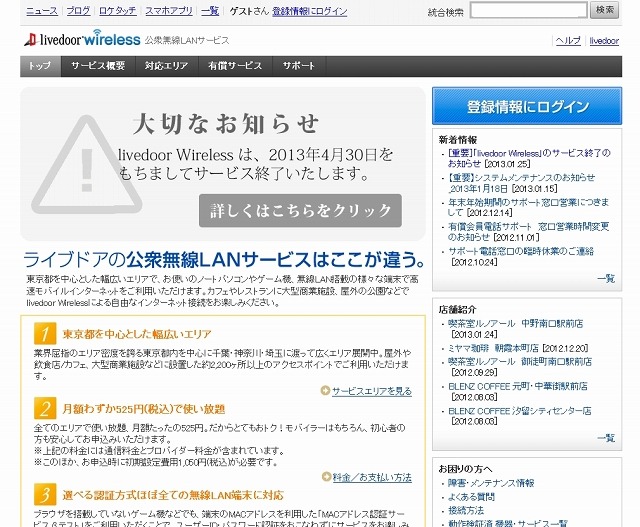This screenshot has width=640, height=527.
Task: Click the warning triangle graphic in the banner
Action: coord(87,165)
